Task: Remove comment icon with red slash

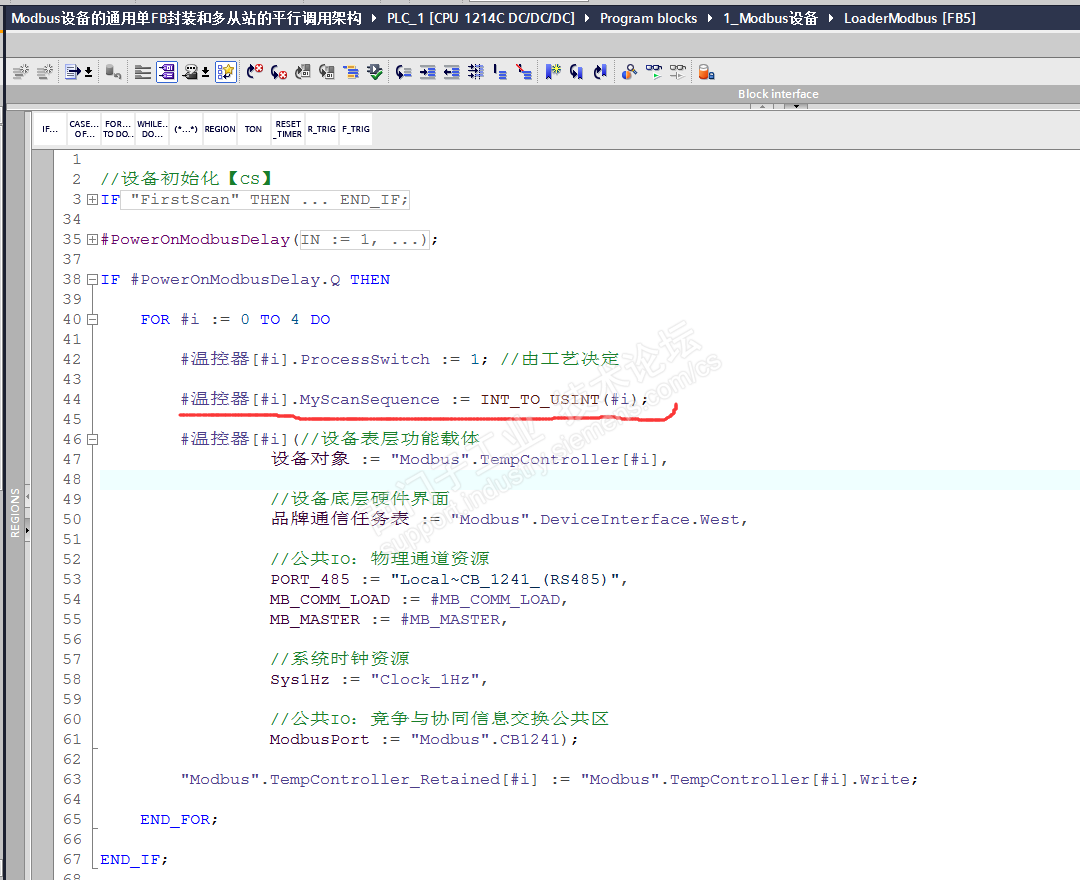Action: coord(524,72)
